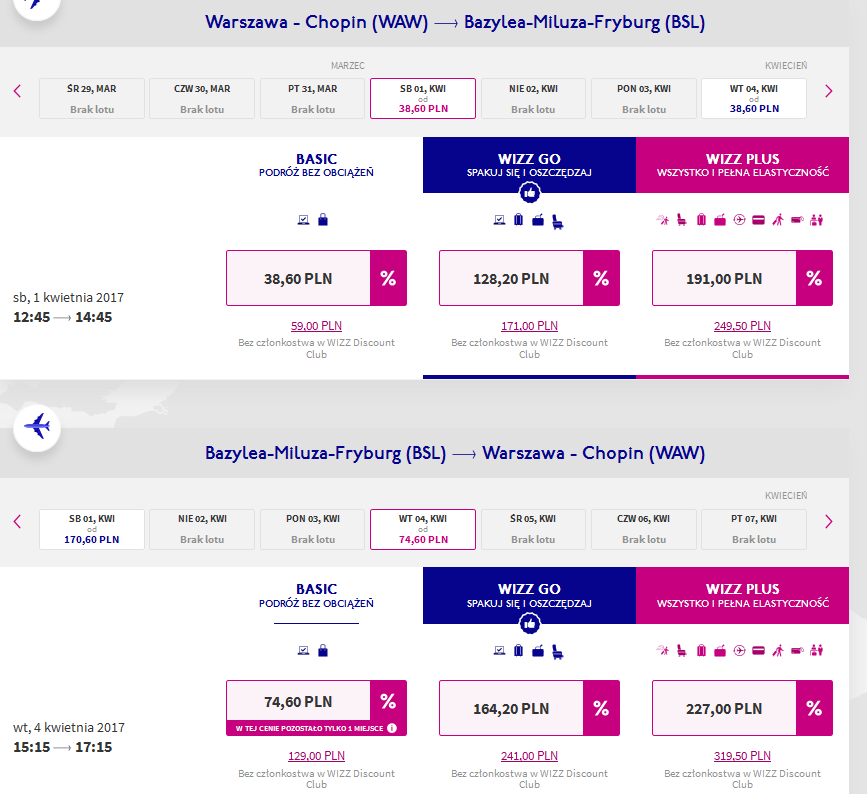Click the Warszawa - Chopin to Bazylea route heading
Image resolution: width=867 pixels, height=794 pixels.
coord(455,22)
